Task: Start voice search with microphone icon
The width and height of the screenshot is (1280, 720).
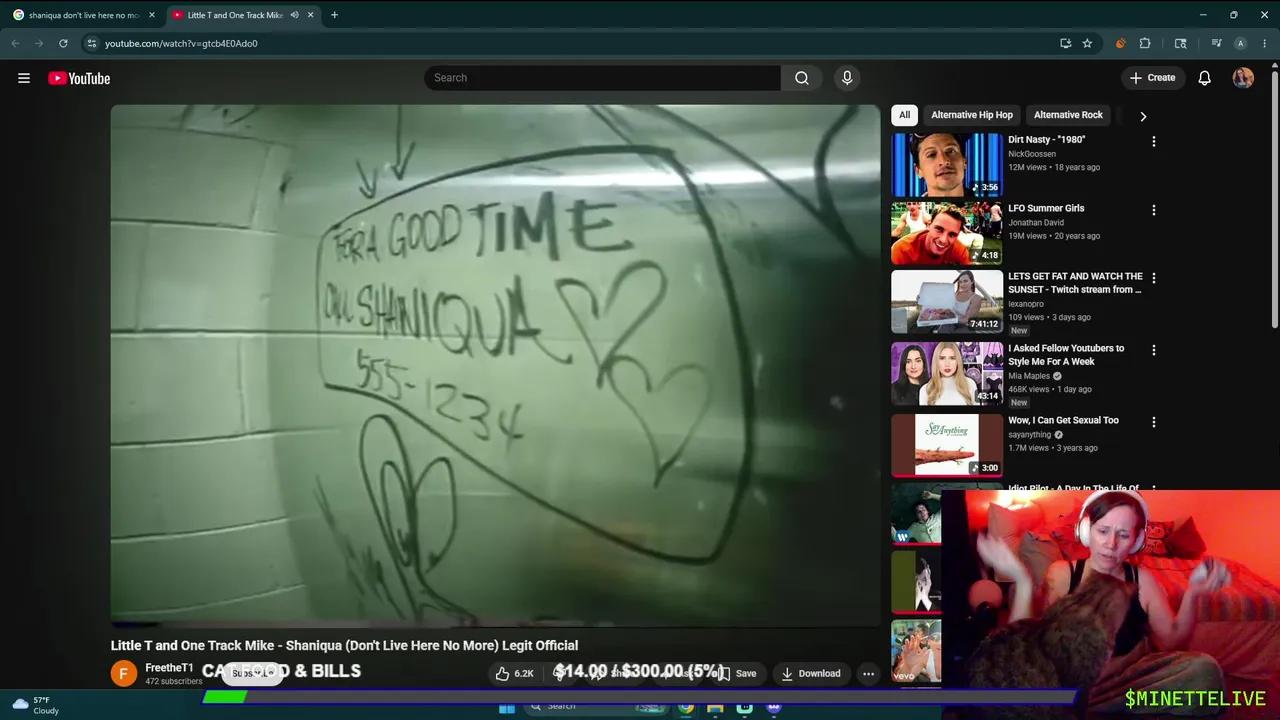Action: tap(847, 78)
